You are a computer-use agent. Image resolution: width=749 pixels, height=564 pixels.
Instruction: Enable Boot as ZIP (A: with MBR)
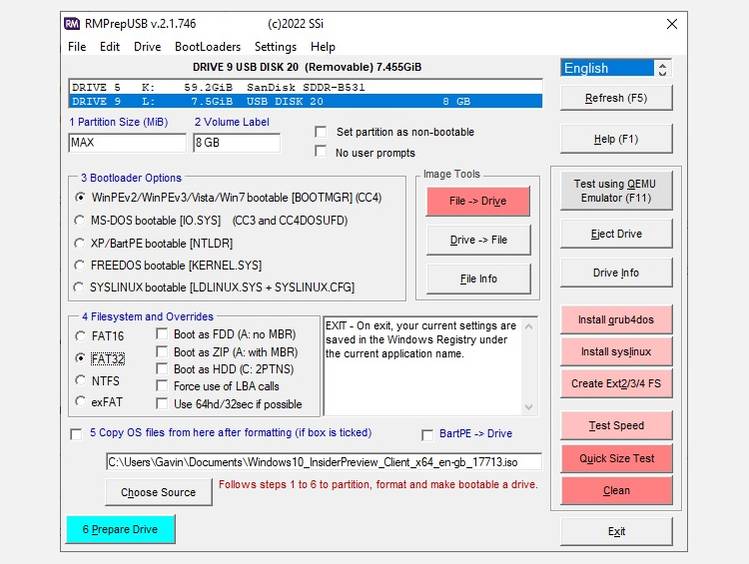162,352
